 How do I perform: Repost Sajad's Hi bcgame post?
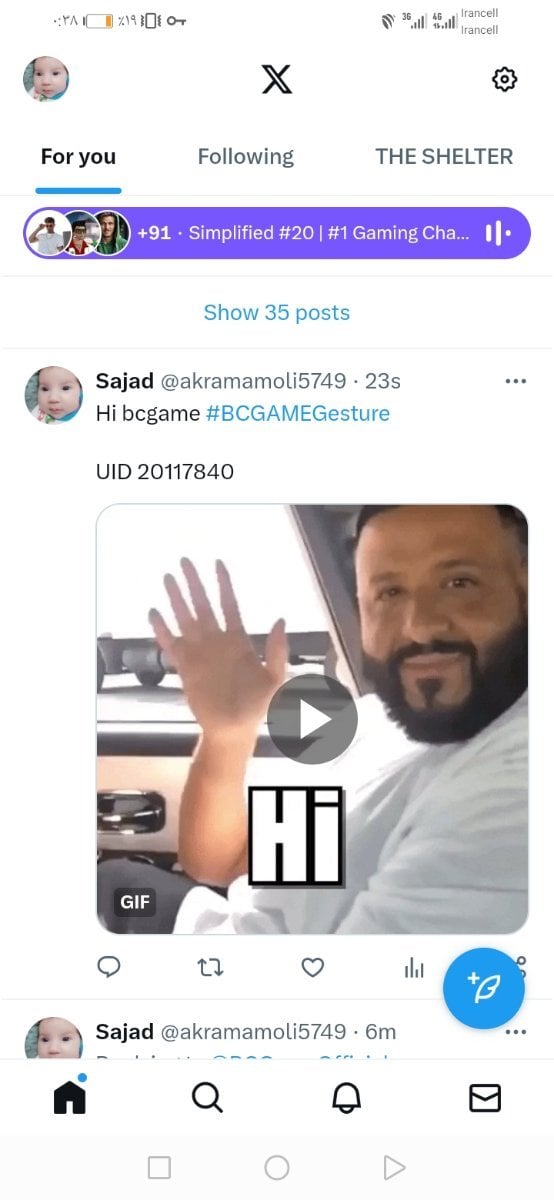click(x=211, y=967)
